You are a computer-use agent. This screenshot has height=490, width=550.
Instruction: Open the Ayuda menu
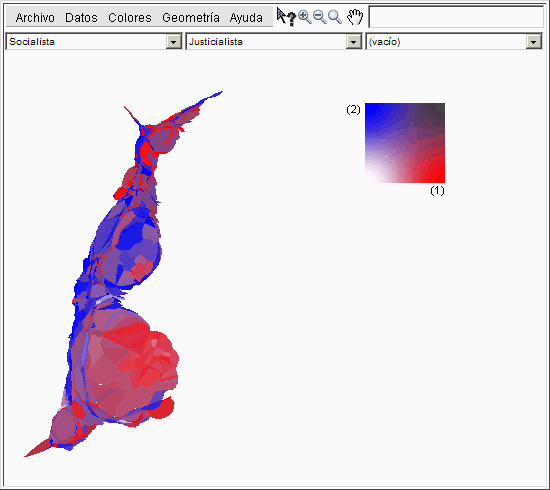(246, 18)
